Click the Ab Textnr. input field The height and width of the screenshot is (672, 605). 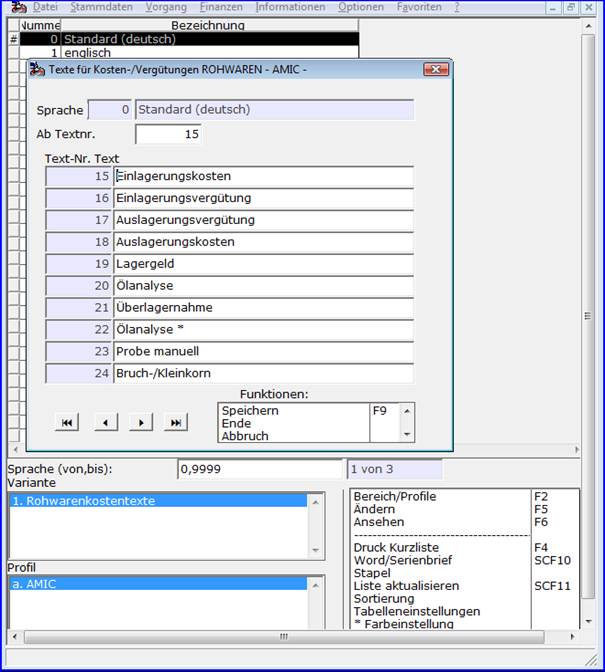(x=168, y=134)
